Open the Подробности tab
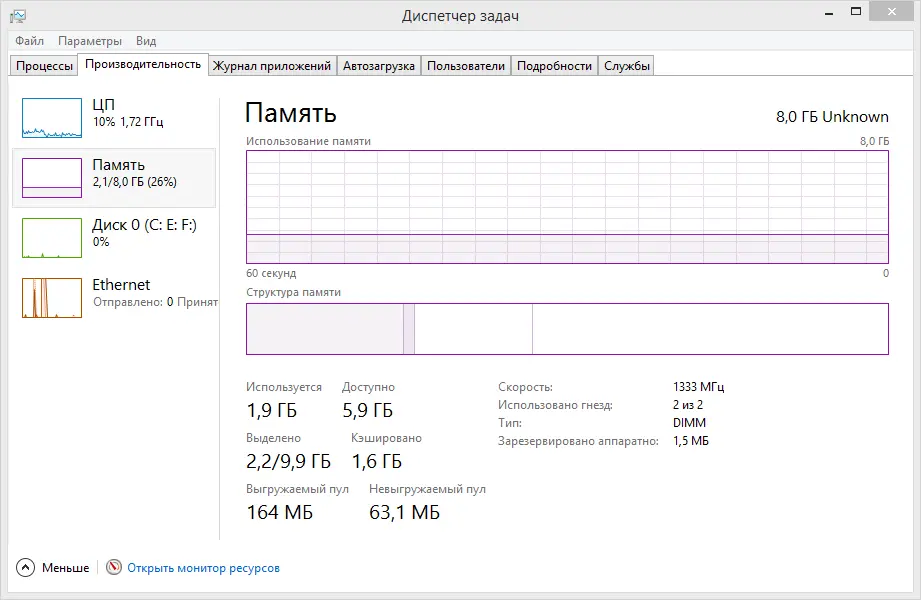The width and height of the screenshot is (921, 600). click(x=555, y=66)
